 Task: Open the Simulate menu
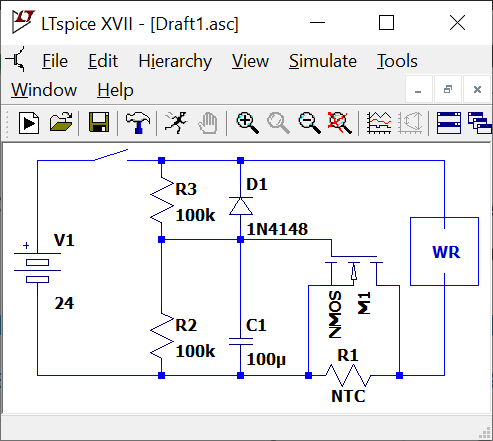(323, 61)
